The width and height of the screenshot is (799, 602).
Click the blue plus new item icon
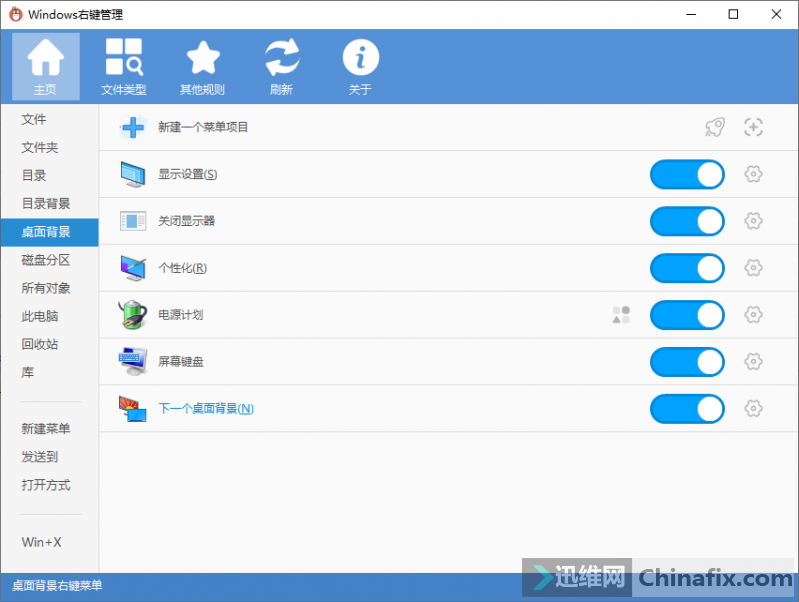(133, 127)
